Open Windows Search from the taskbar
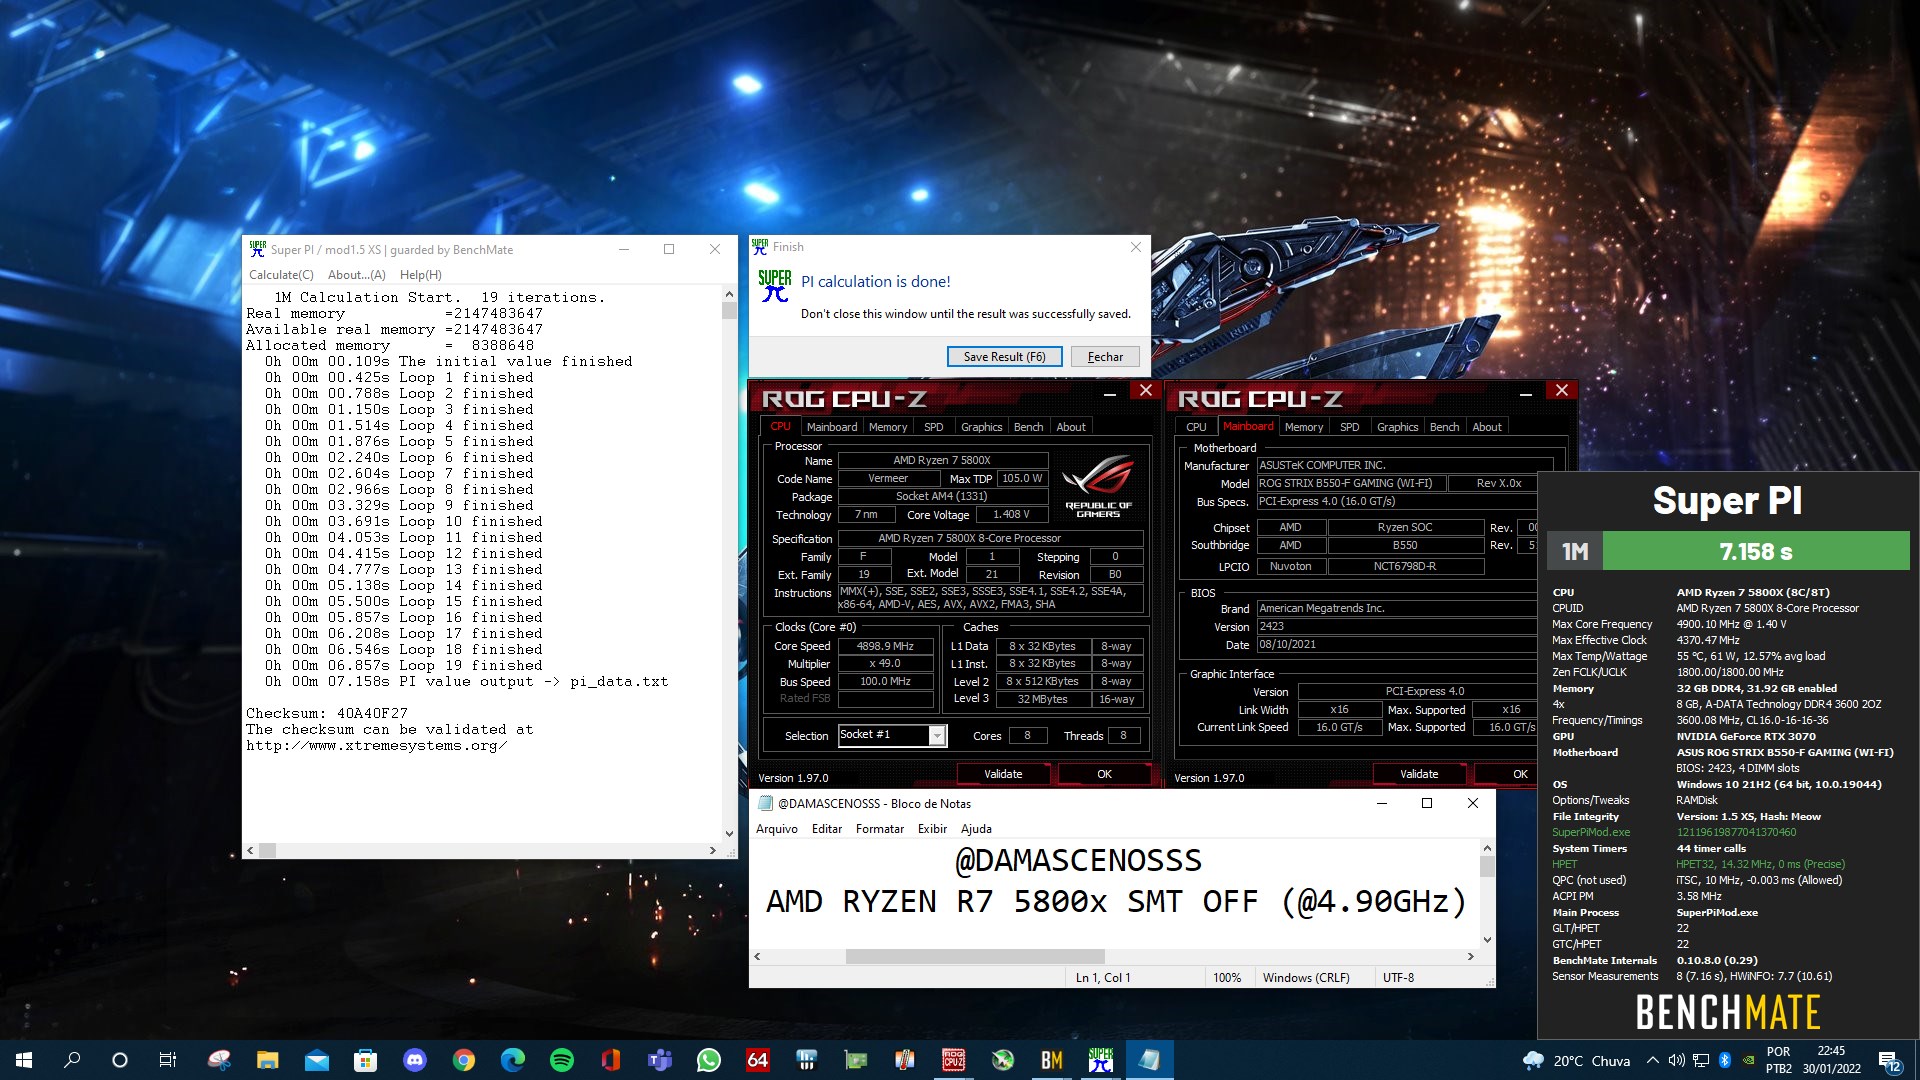1920x1080 pixels. (72, 1060)
